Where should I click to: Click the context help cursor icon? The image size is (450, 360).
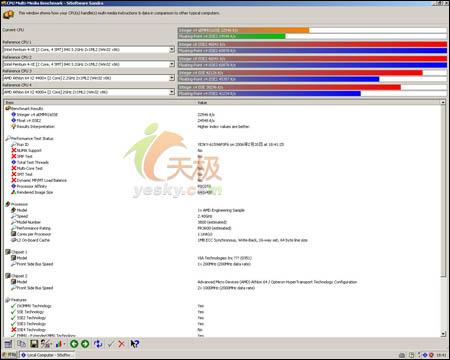(x=135, y=344)
